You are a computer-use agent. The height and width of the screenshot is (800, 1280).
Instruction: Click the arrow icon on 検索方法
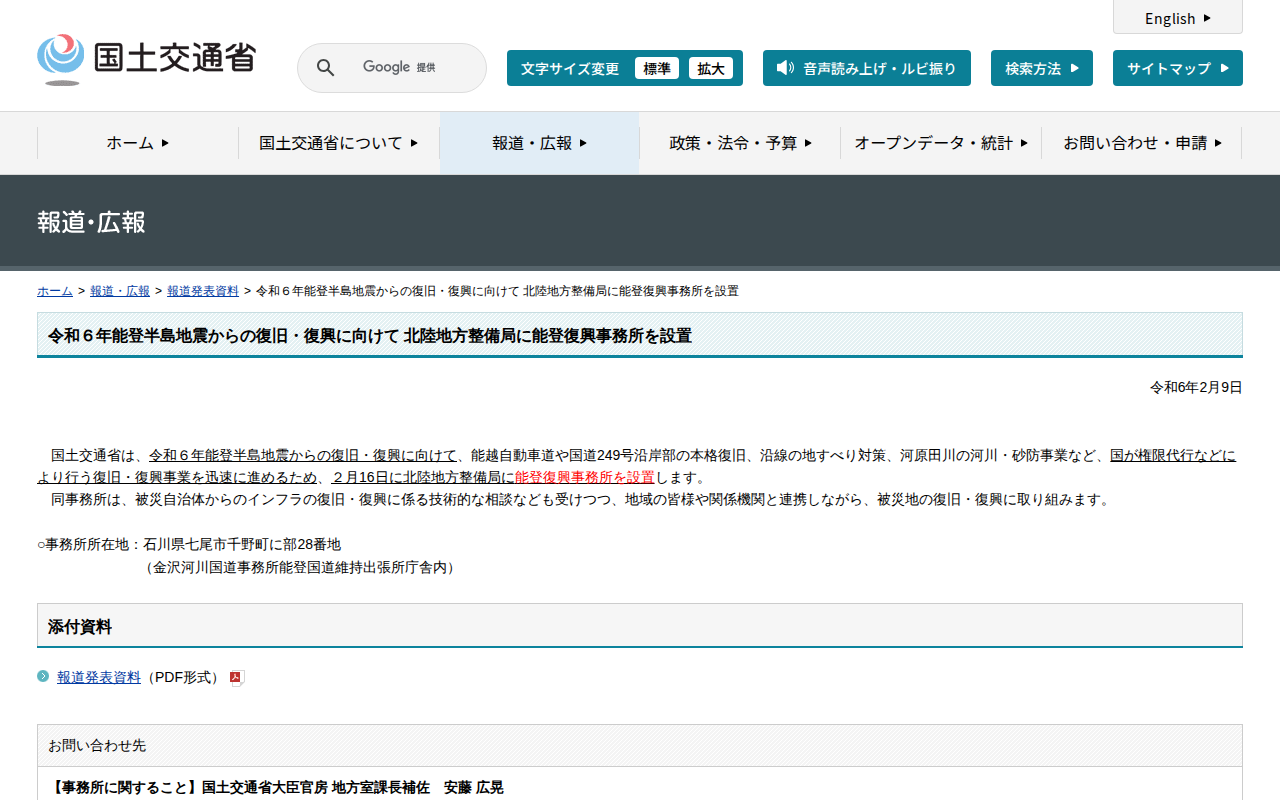pyautogui.click(x=1075, y=68)
